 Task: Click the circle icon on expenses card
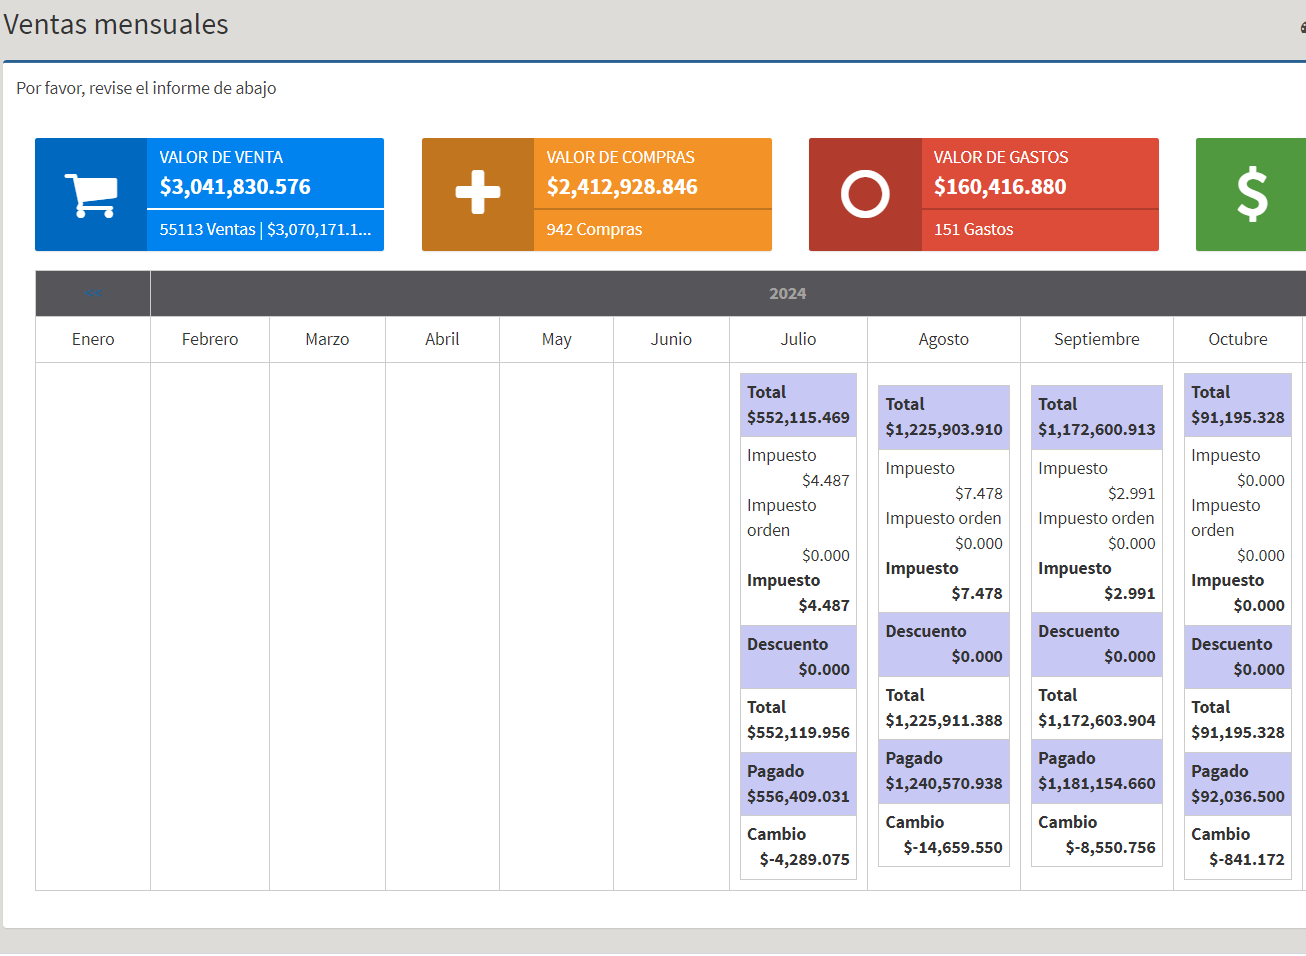click(x=865, y=195)
